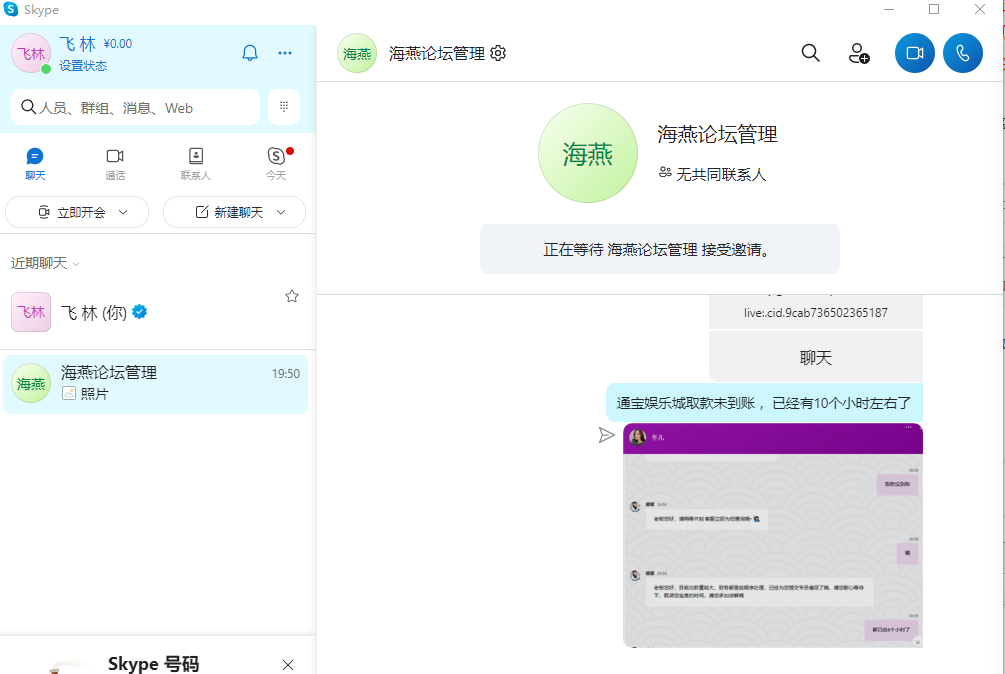Screen dimensions: 1005x674
Task: Click the 海燕 header avatar
Action: (357, 53)
